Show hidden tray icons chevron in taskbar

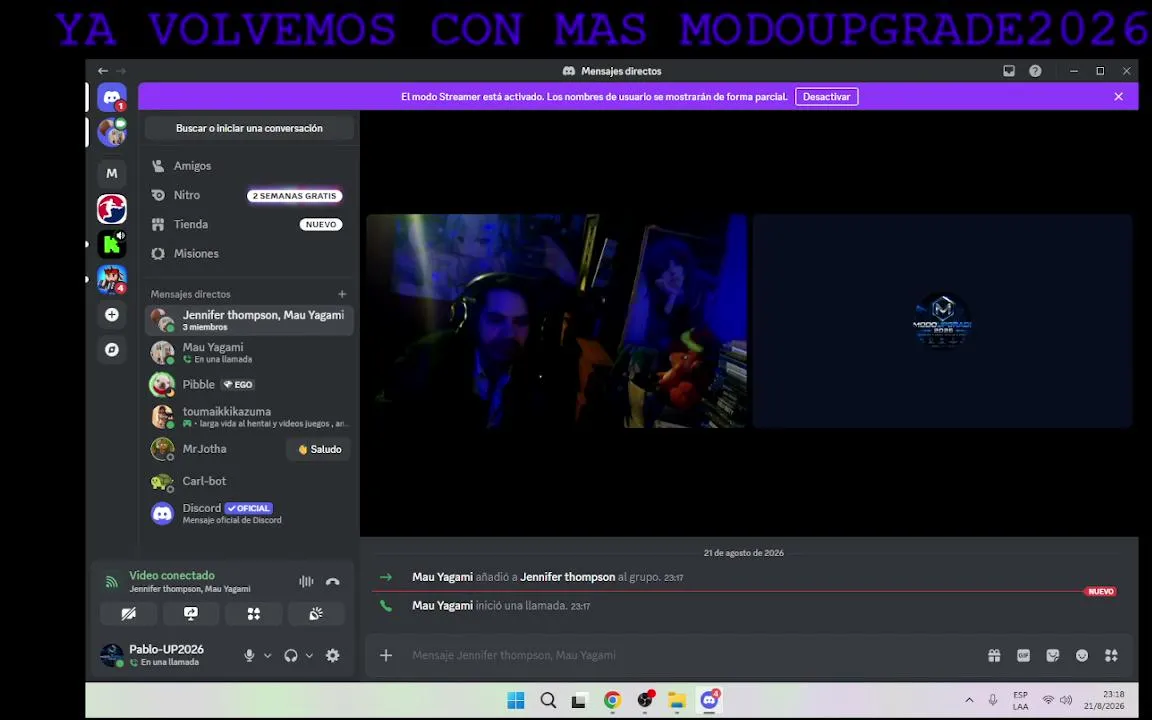coord(969,700)
